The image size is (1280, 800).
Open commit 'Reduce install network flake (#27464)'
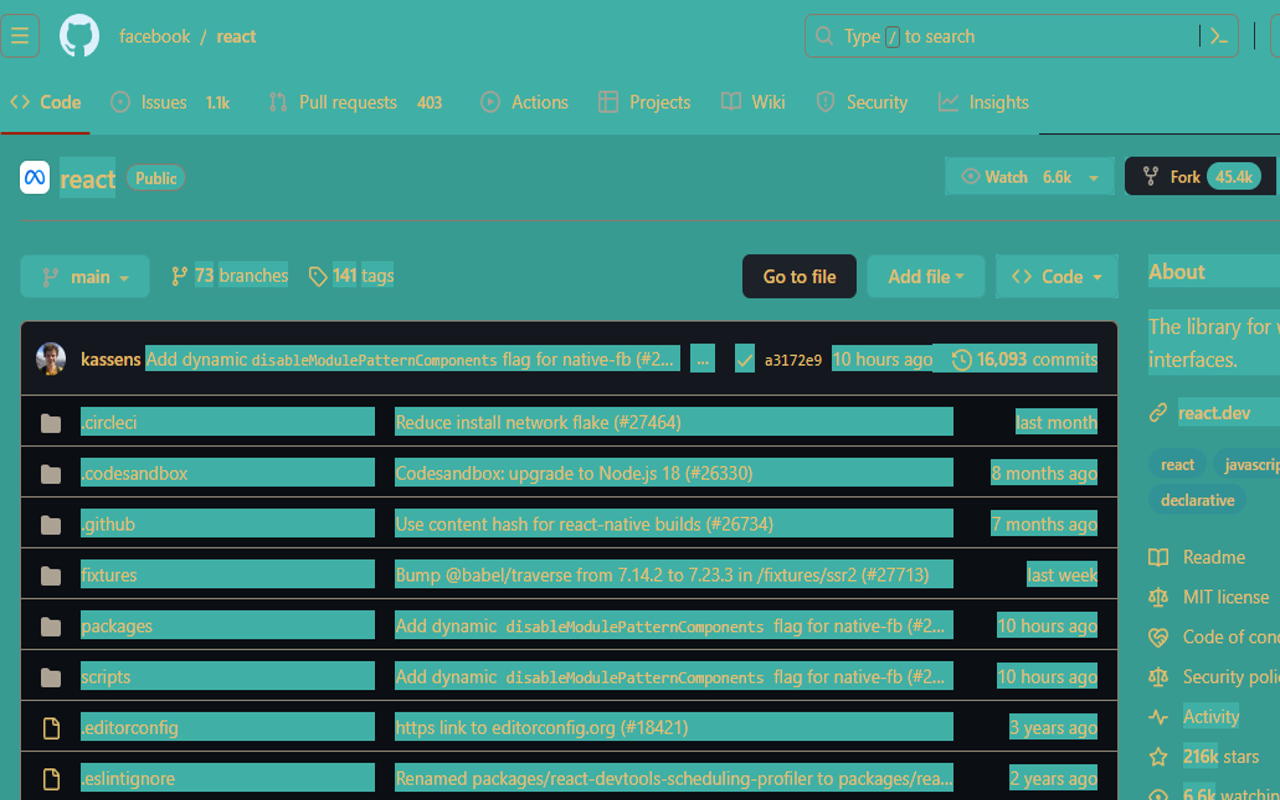pyautogui.click(x=538, y=423)
